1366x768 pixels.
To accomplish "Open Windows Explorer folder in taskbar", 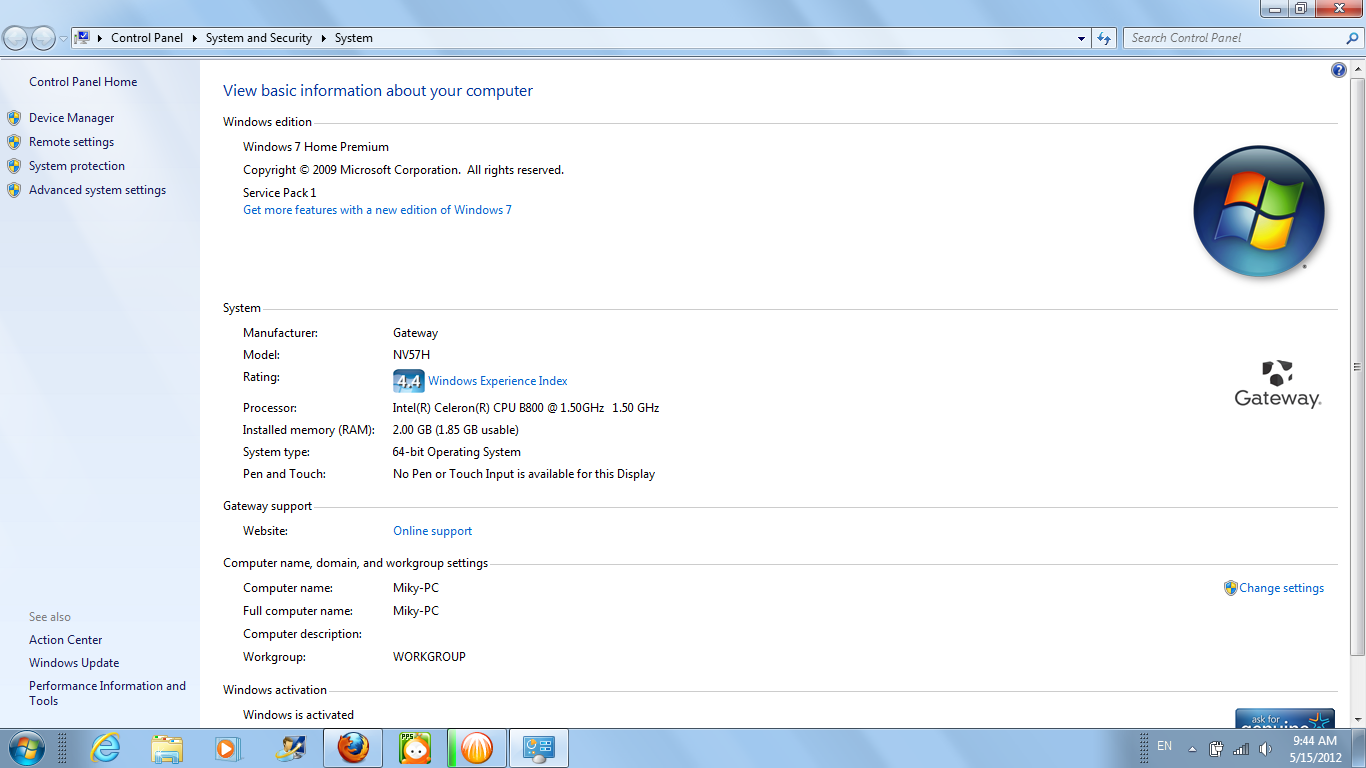I will tap(167, 748).
